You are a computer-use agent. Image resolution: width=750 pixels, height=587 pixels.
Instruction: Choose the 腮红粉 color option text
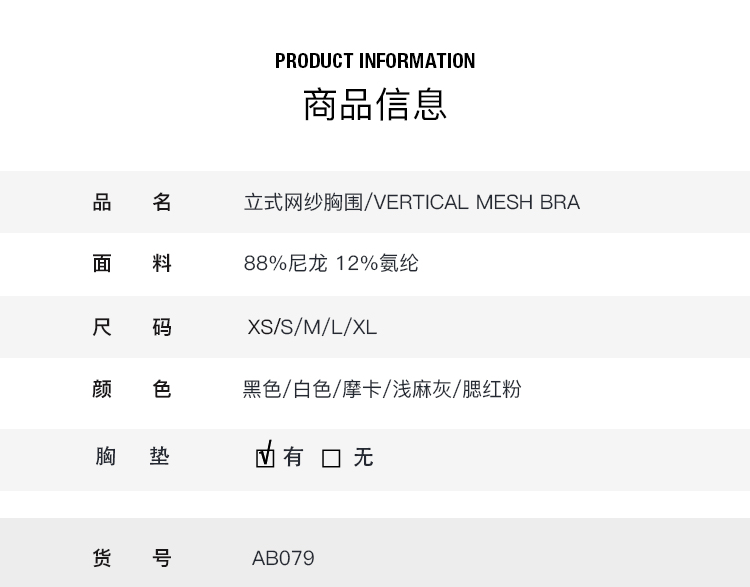(492, 389)
